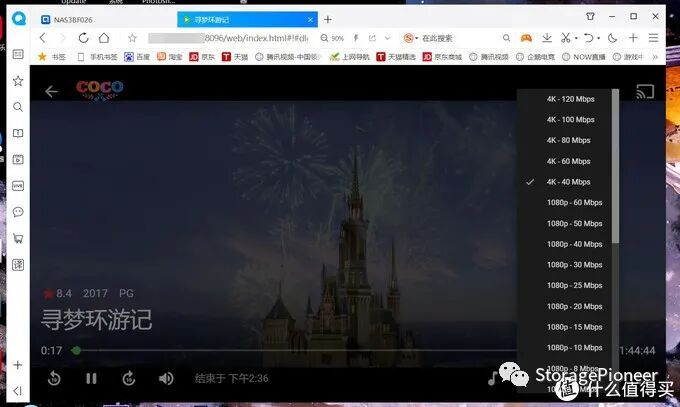Screen dimensions: 680x407
Task: Expand the address bar dropdown chevron
Action: point(388,38)
